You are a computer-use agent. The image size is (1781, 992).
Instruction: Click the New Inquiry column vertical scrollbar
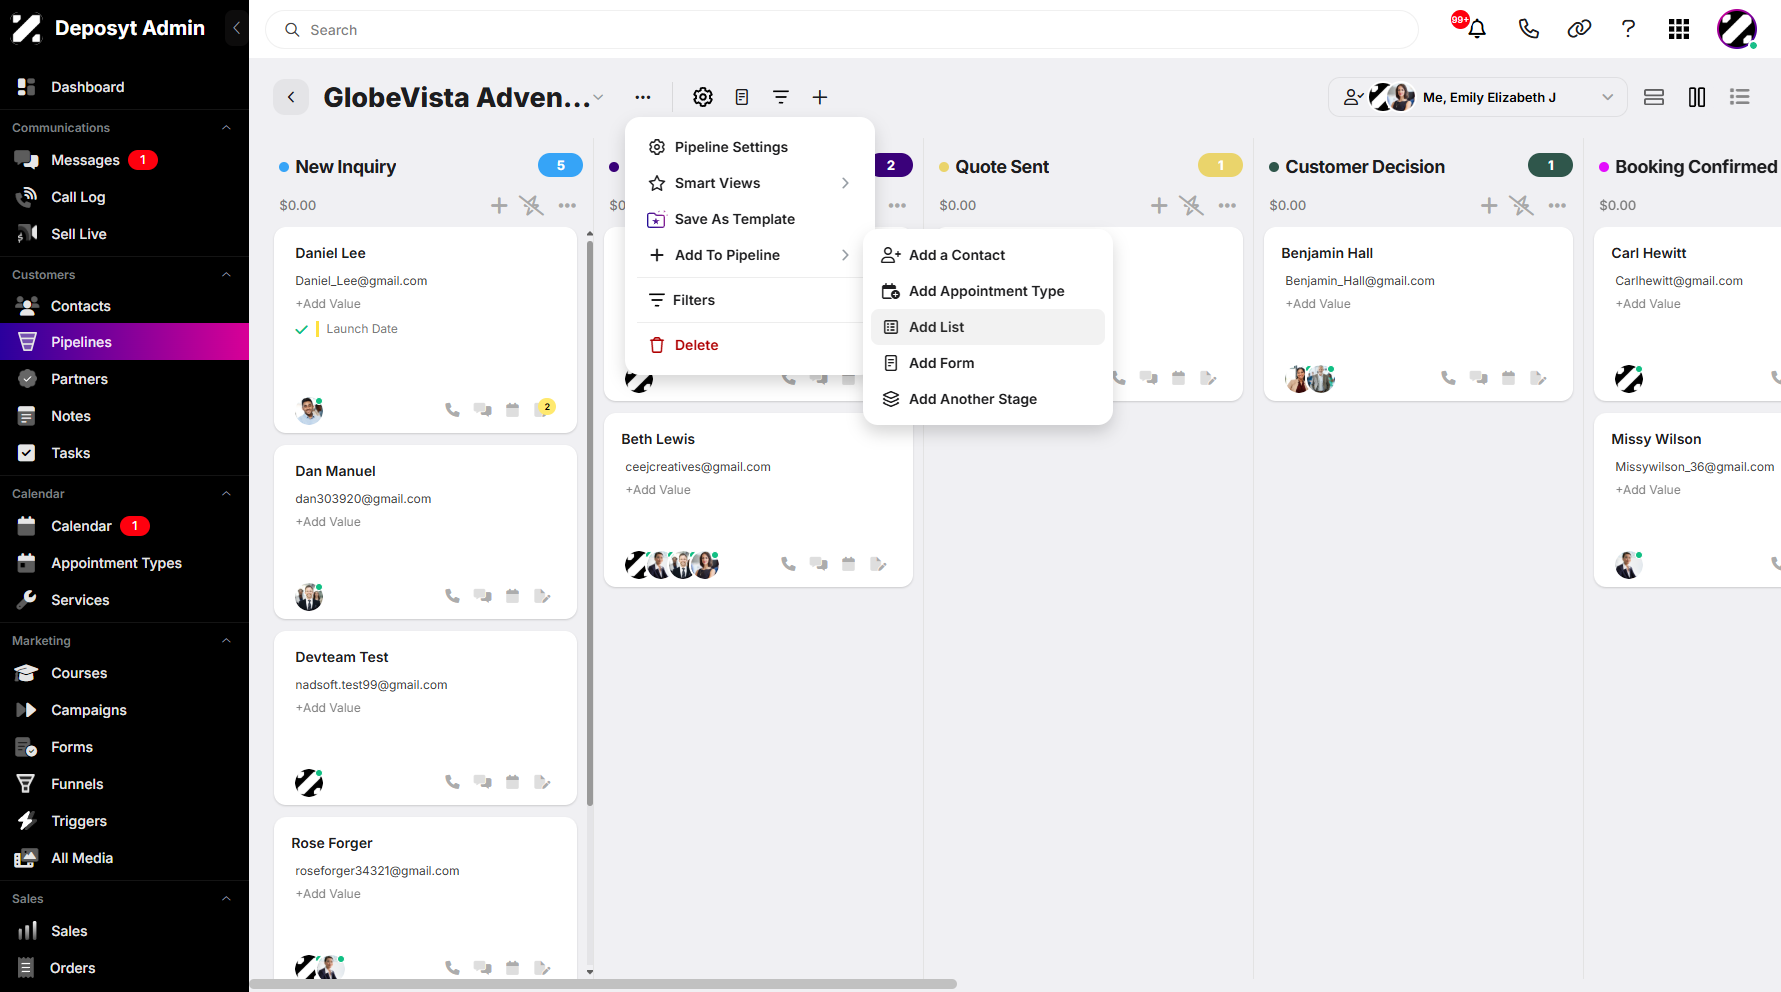tap(590, 523)
